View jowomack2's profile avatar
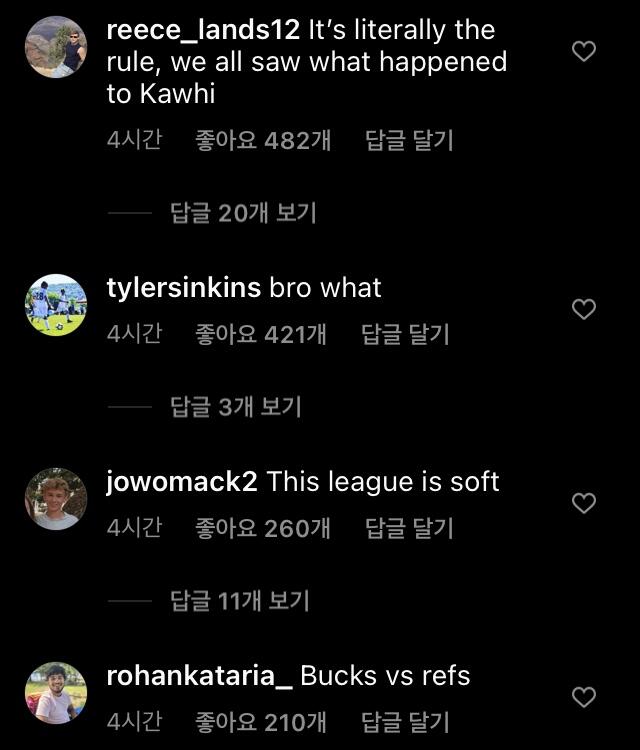 click(56, 499)
